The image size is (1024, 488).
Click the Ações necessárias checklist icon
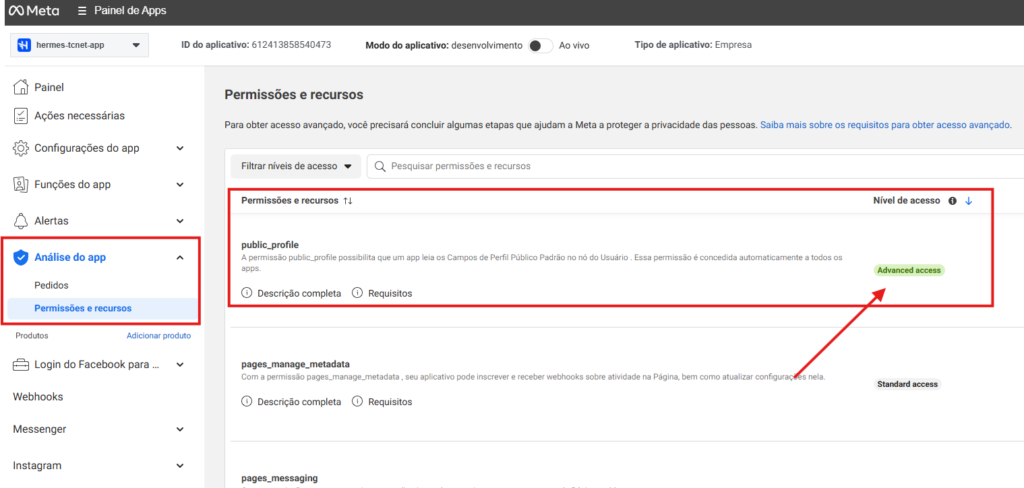pos(22,116)
